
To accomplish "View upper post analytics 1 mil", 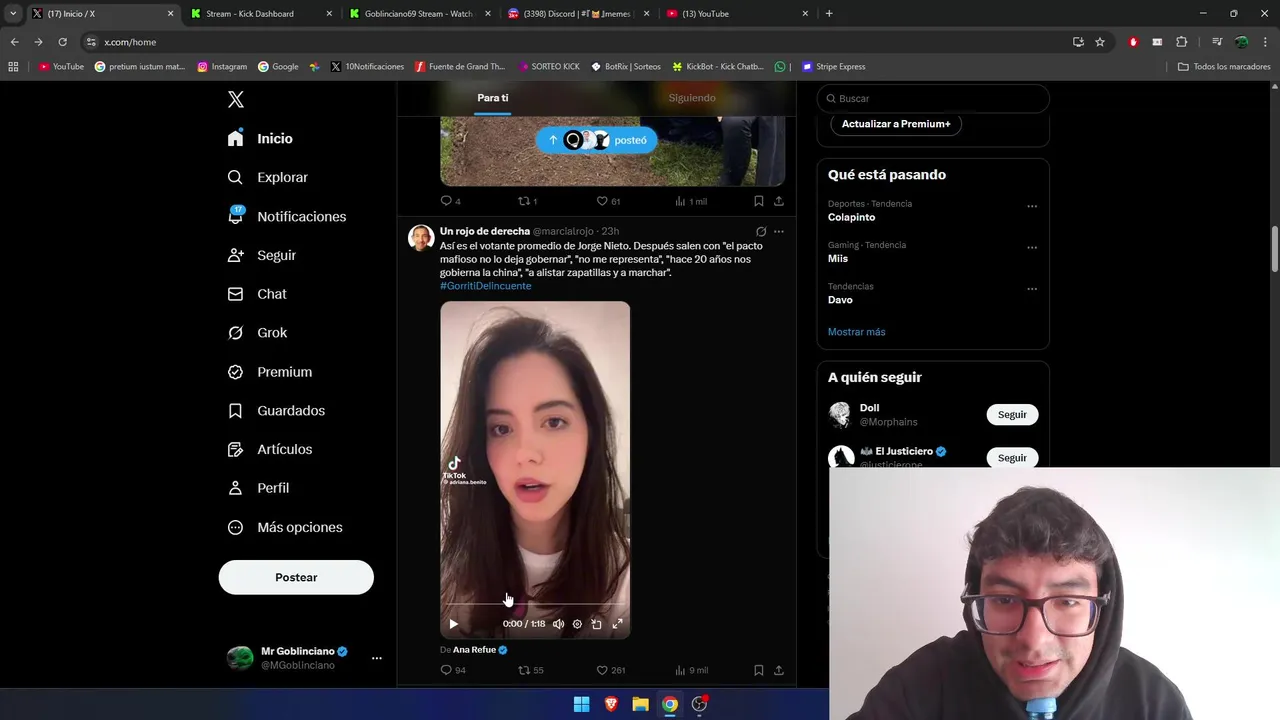I will (691, 201).
